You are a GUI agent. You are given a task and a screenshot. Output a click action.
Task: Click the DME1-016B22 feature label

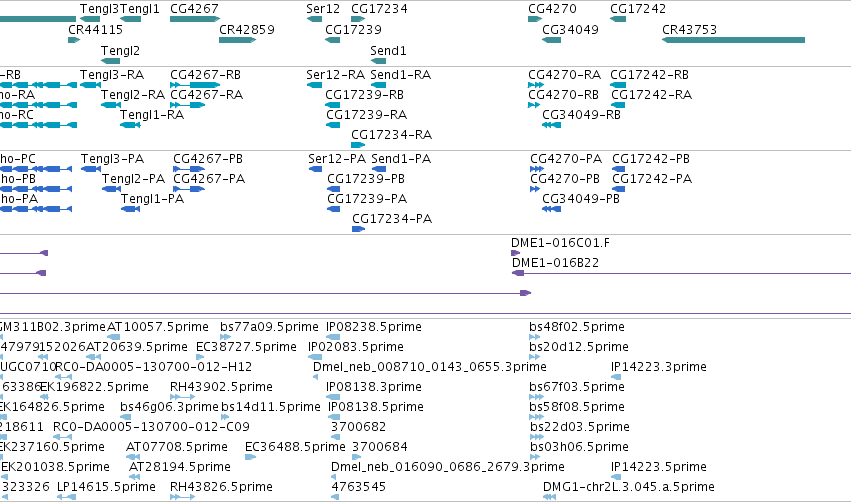[555, 263]
